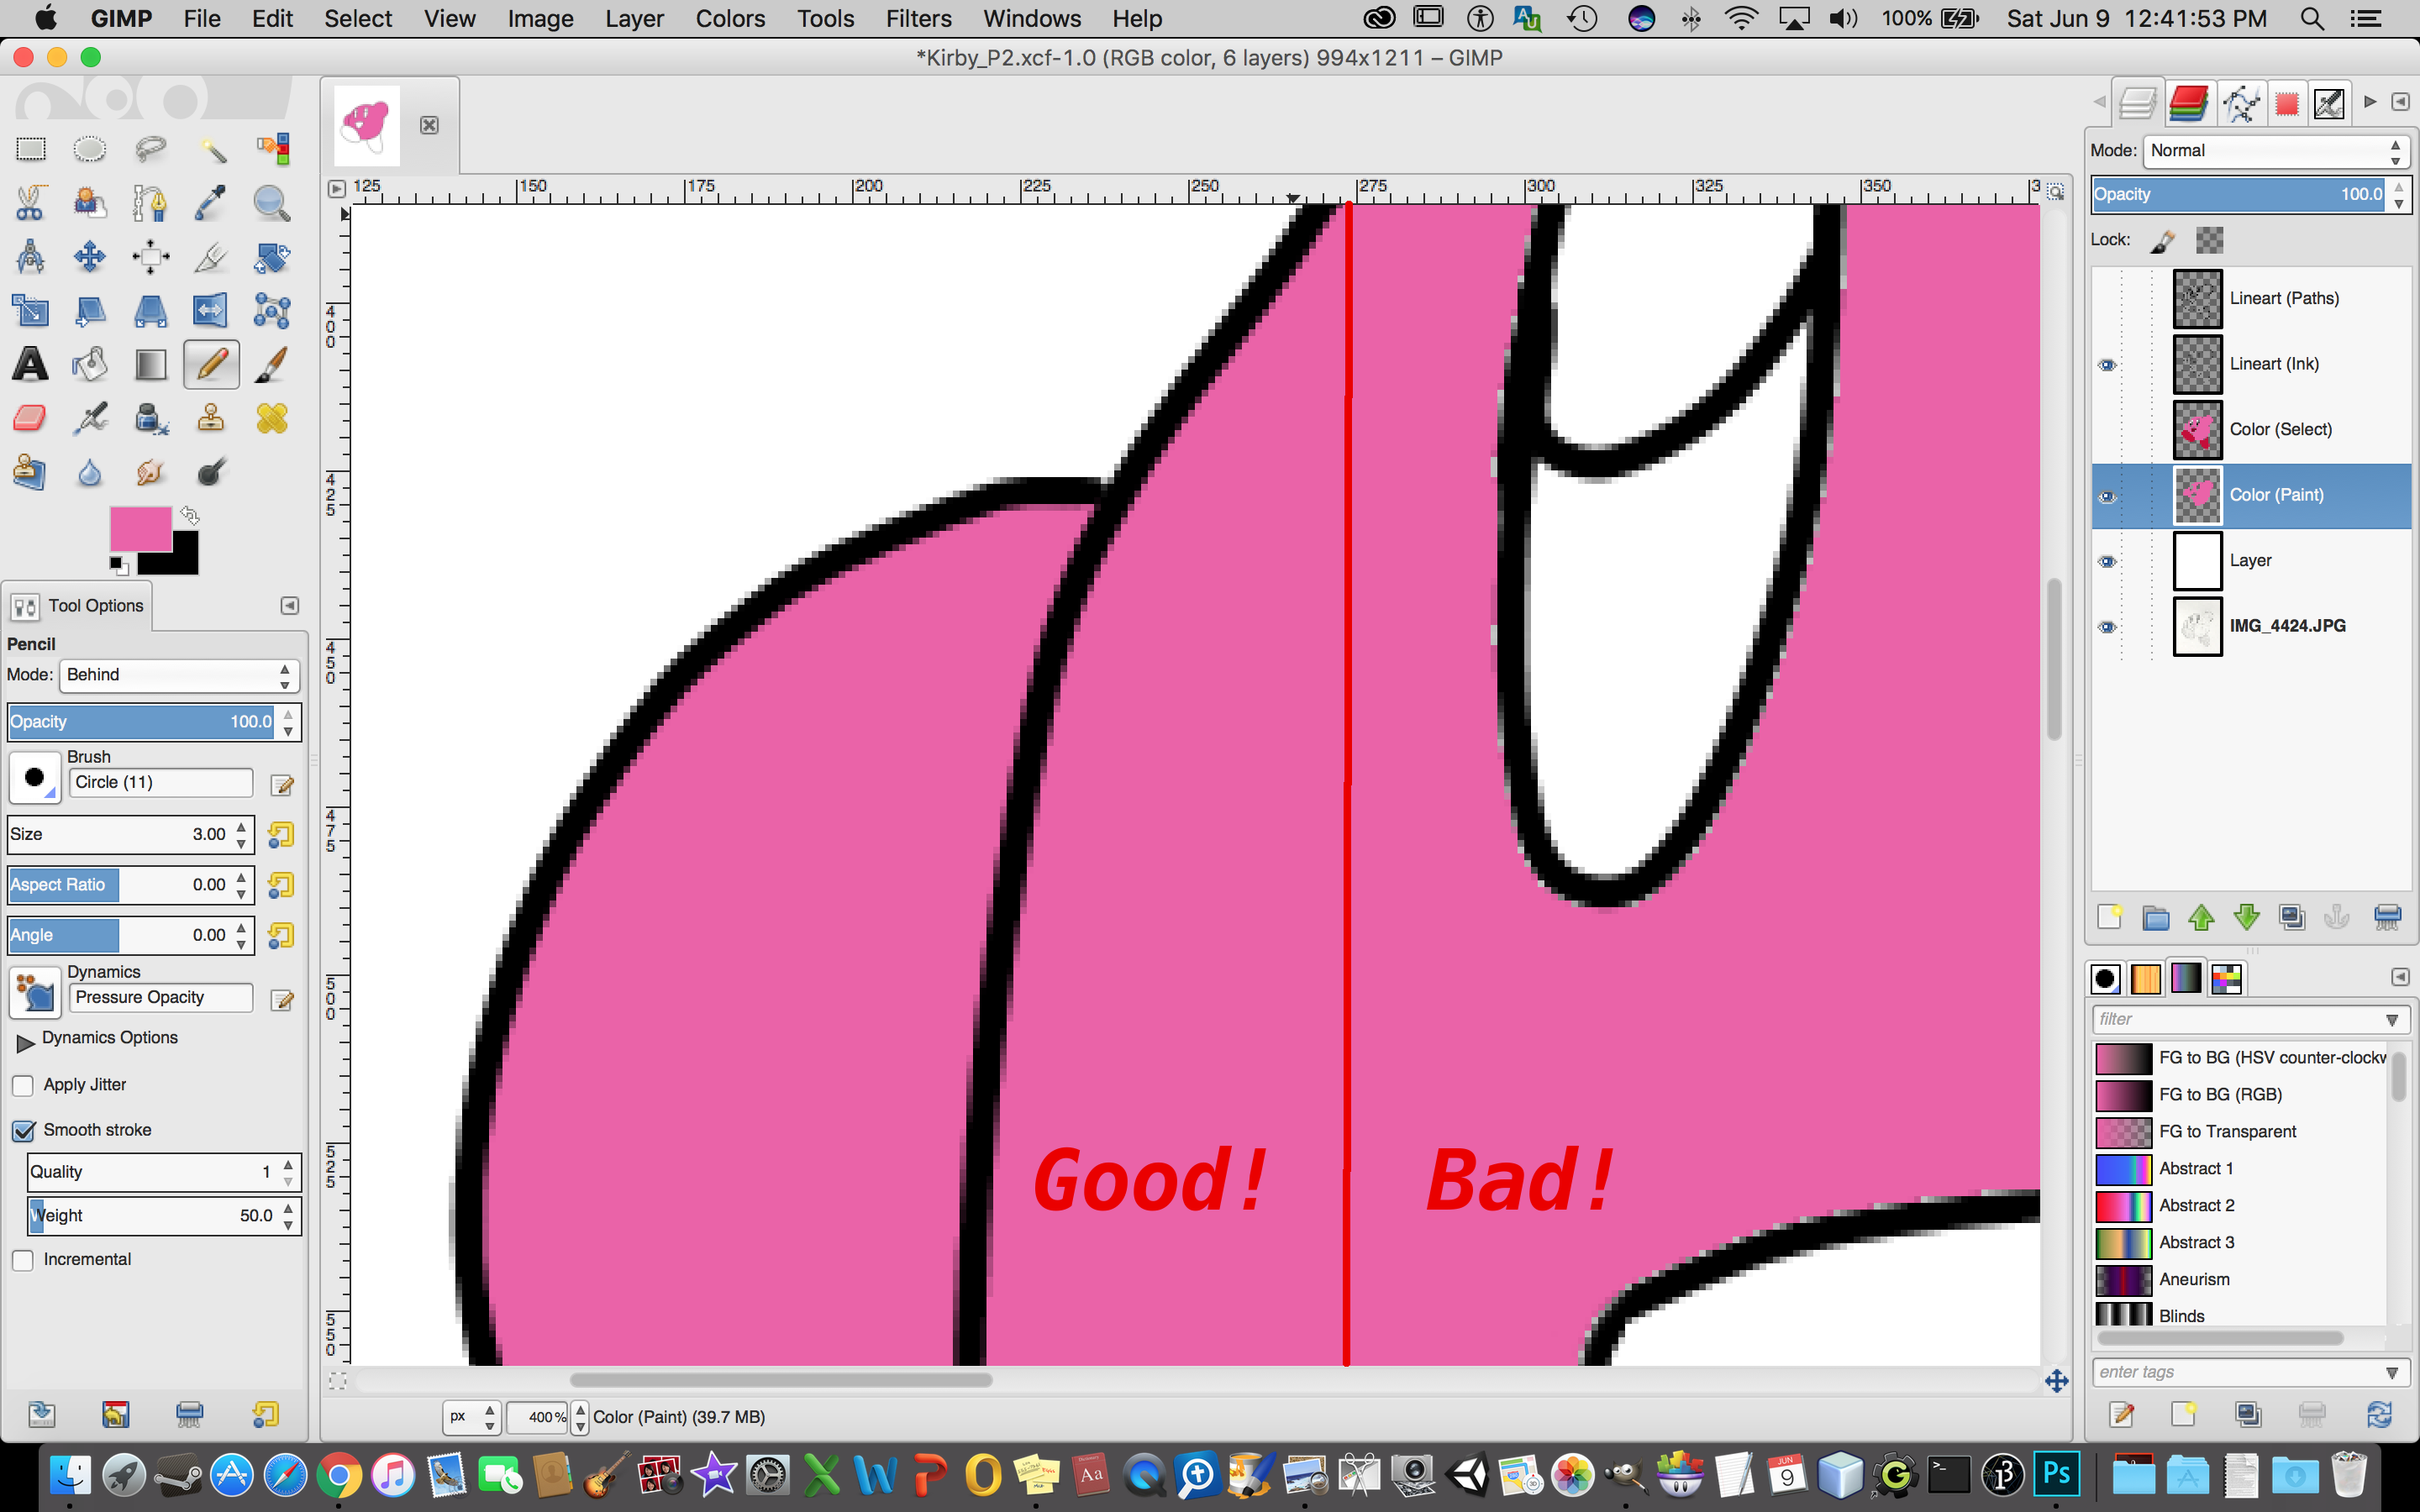Open Spotlight search in the menu bar
The width and height of the screenshot is (2420, 1512).
click(x=2312, y=18)
